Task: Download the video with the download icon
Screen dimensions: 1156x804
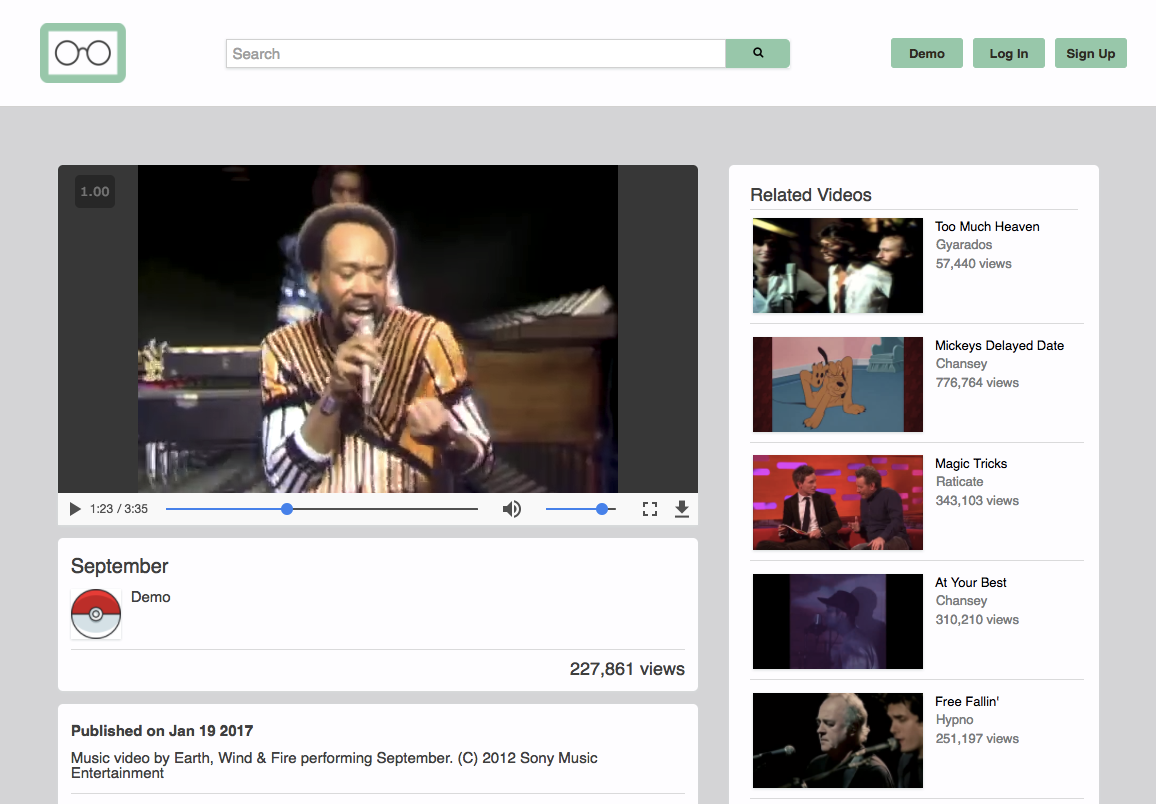Action: [x=682, y=509]
